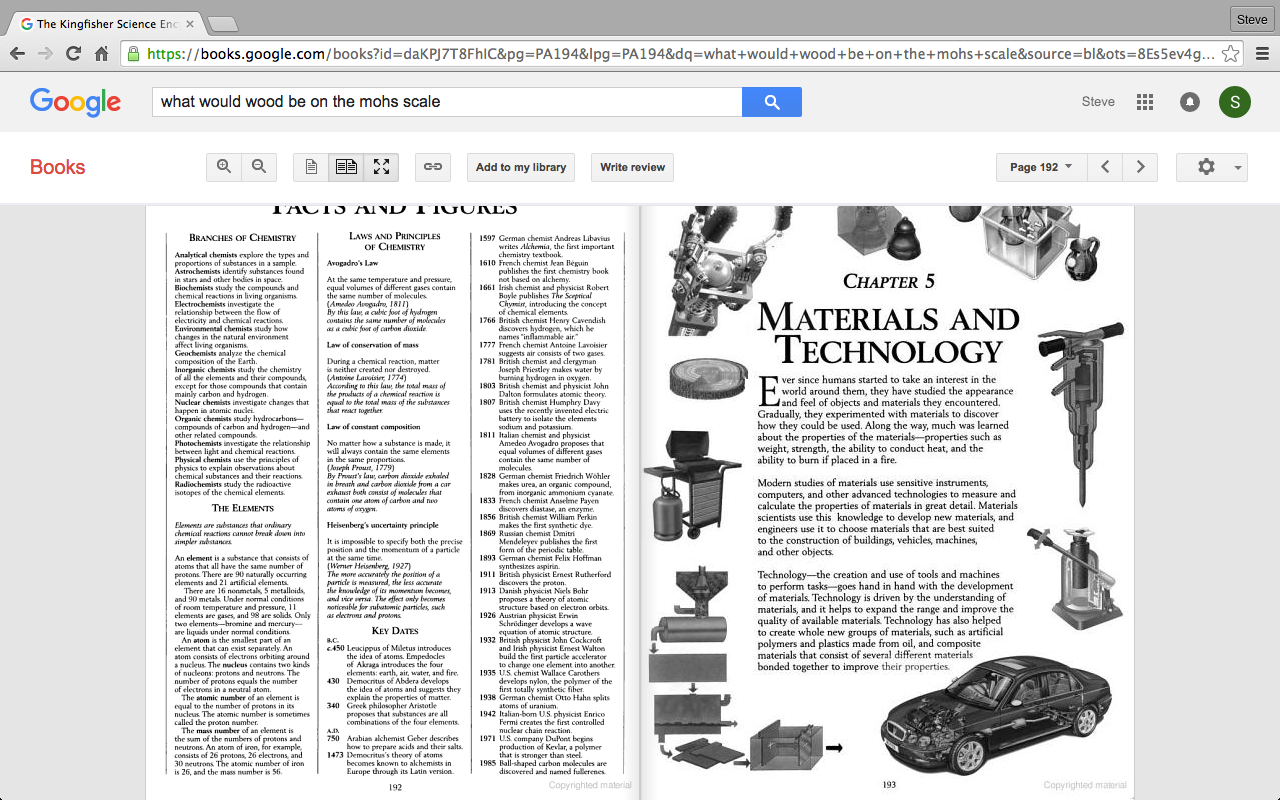
Task: Click Steve profile button in Chrome title bar
Action: (1251, 19)
